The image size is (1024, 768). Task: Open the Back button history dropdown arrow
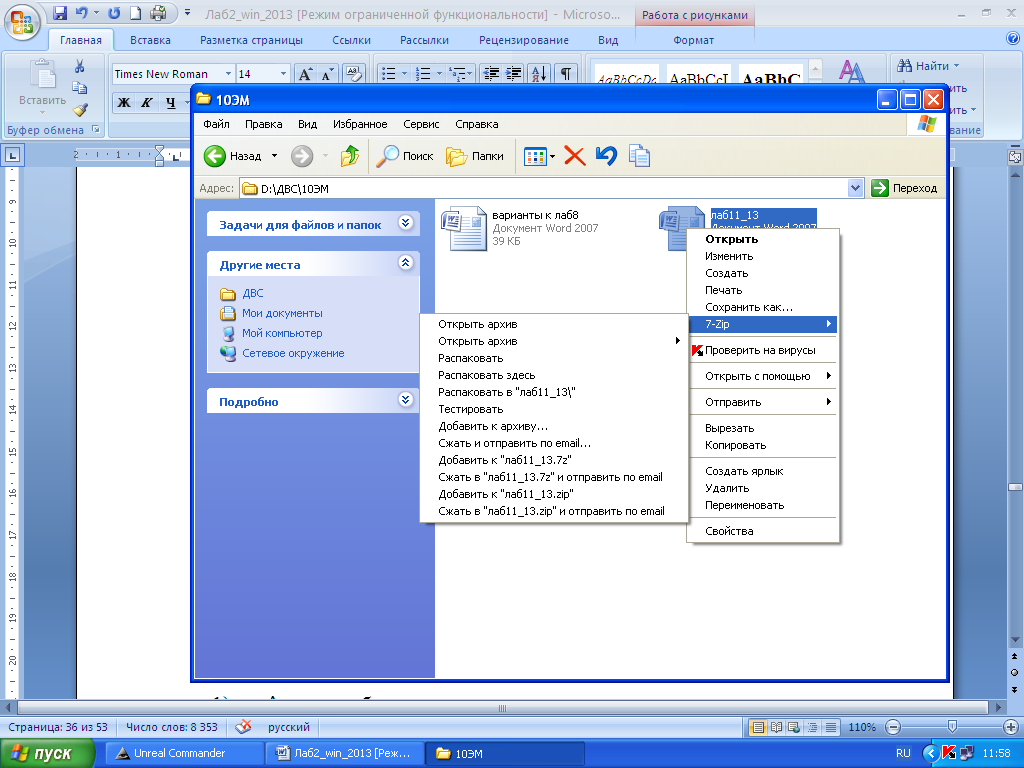pos(274,156)
